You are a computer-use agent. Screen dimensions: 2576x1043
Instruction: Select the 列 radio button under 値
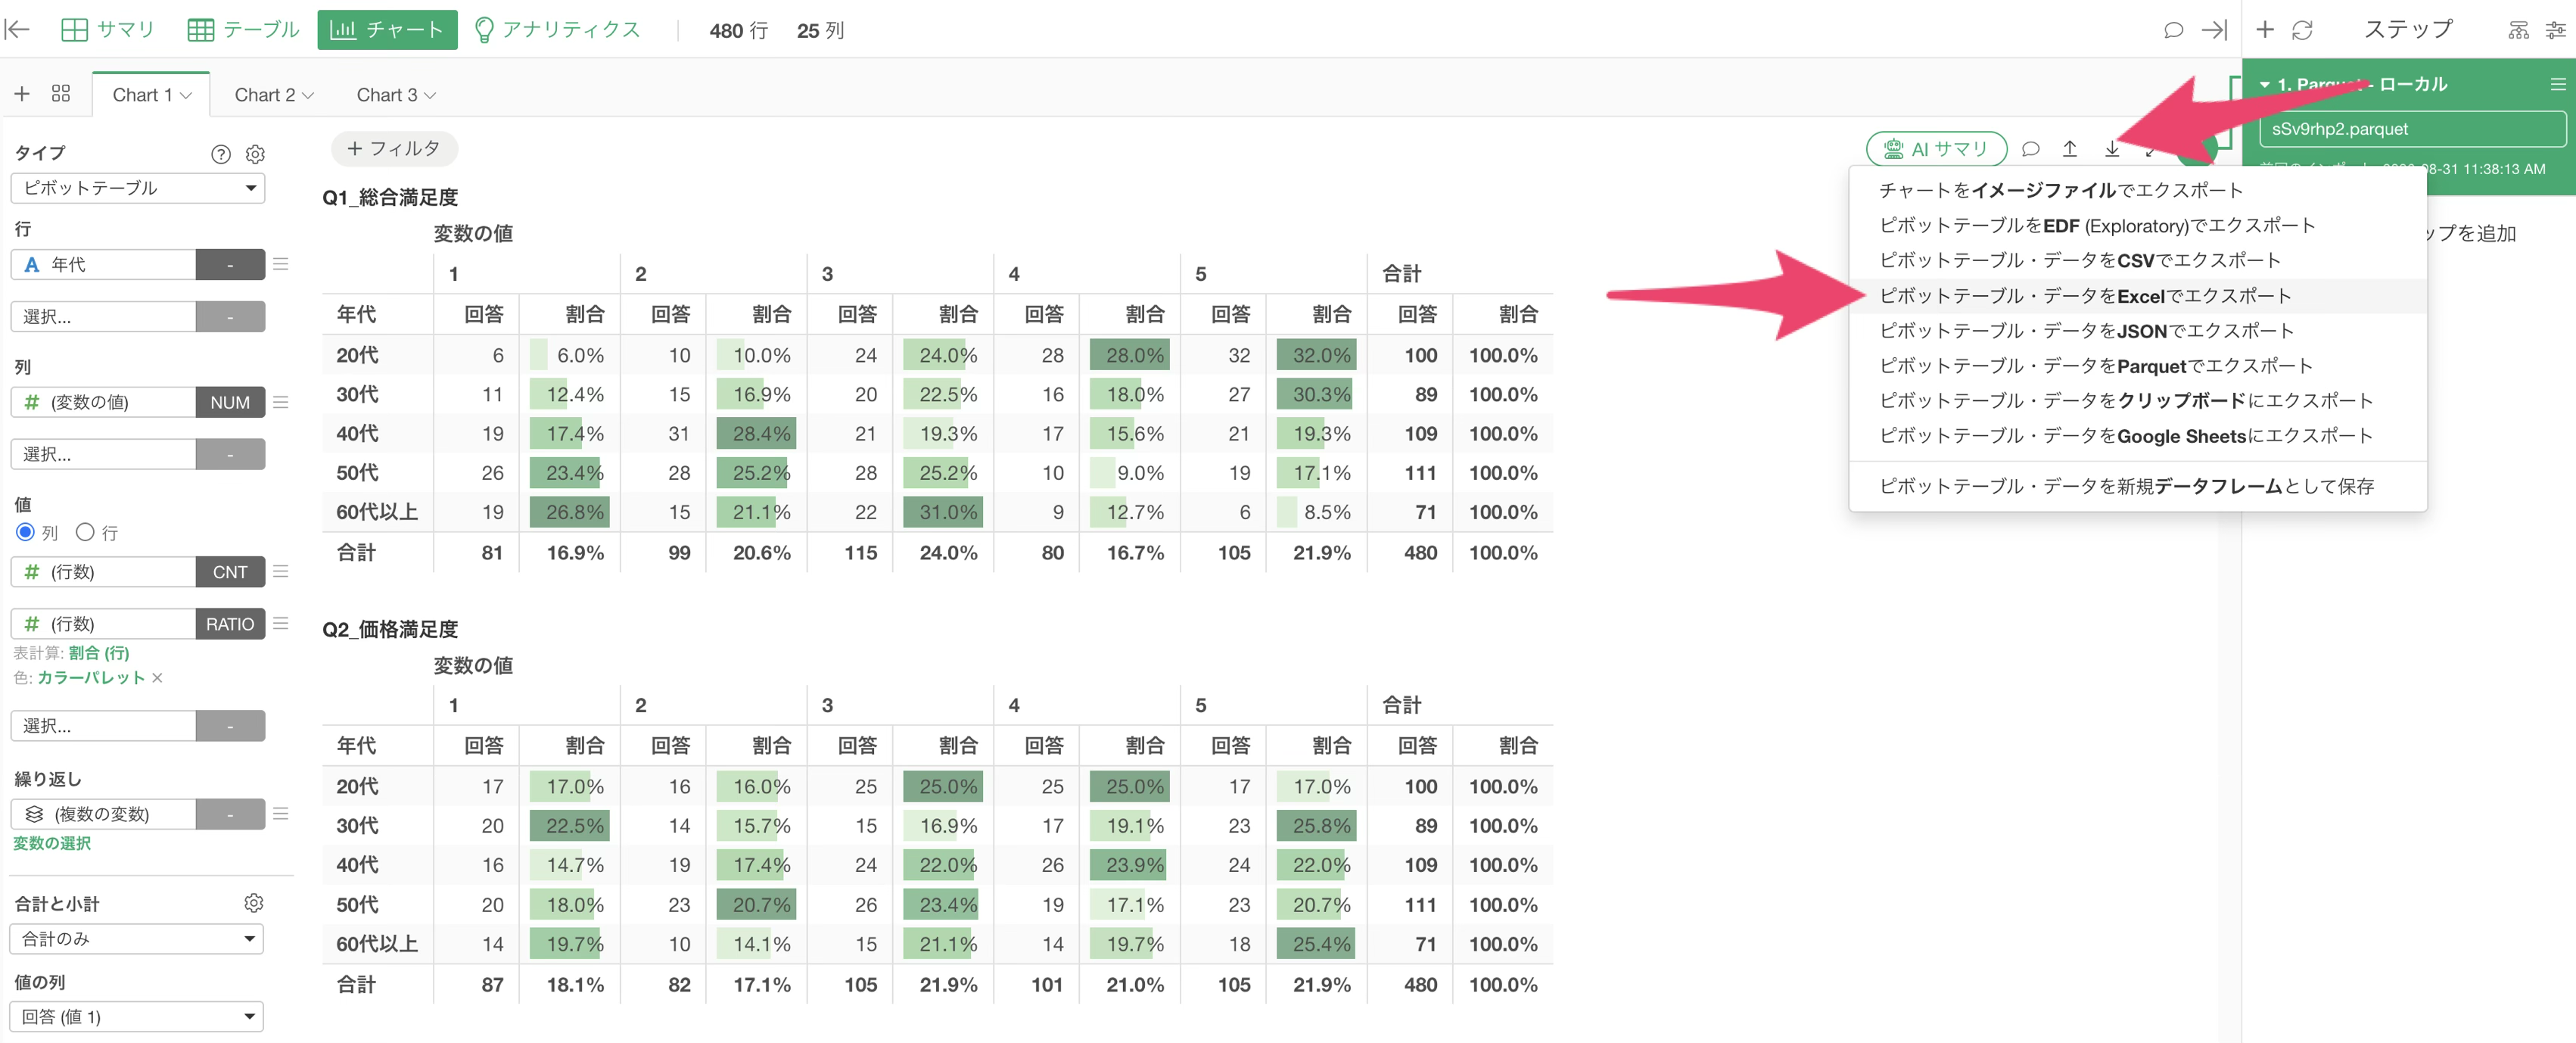click(26, 532)
